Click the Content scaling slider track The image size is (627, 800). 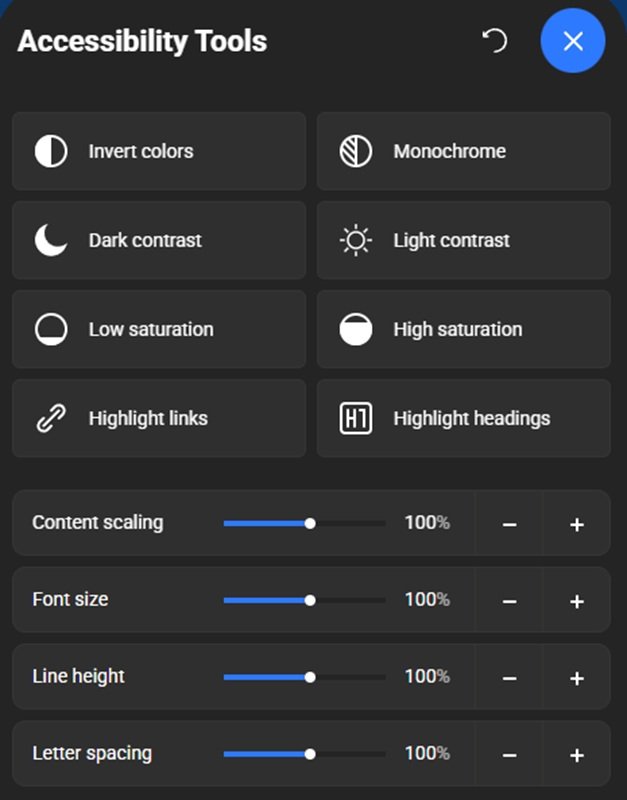click(x=348, y=523)
